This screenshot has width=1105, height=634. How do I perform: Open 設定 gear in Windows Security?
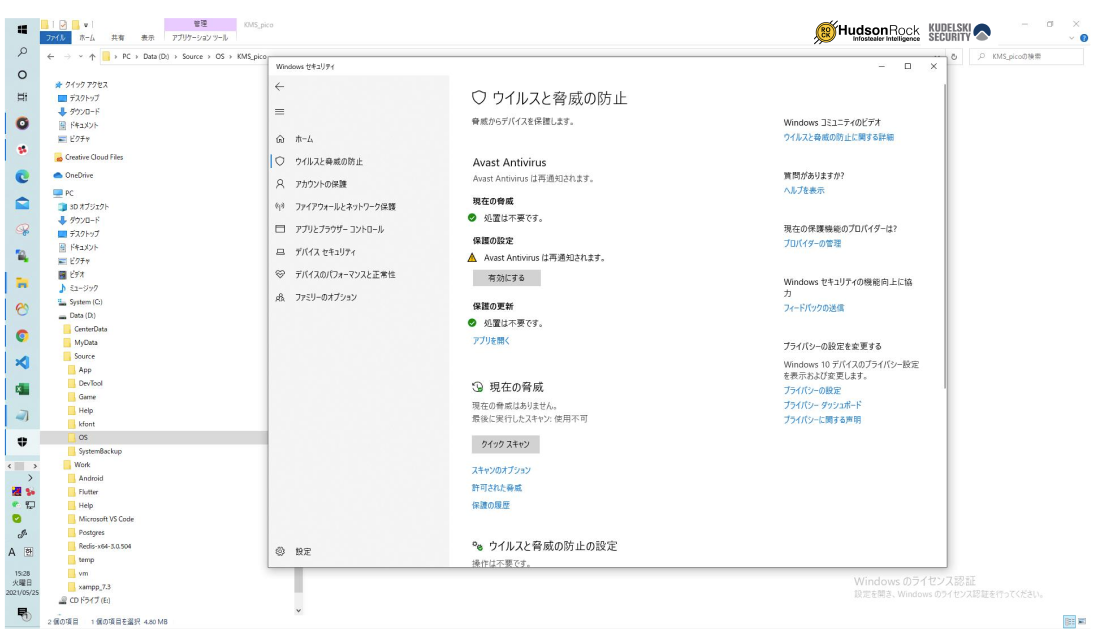pos(280,552)
